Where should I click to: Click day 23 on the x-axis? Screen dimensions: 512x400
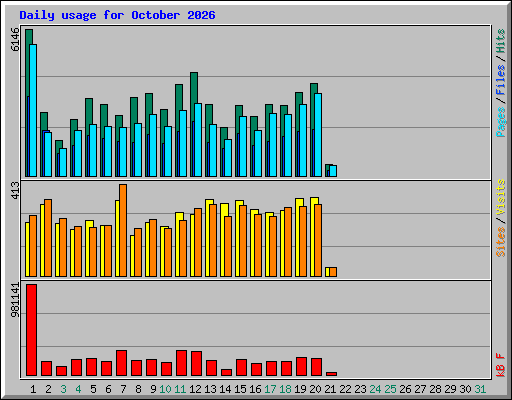click(360, 389)
